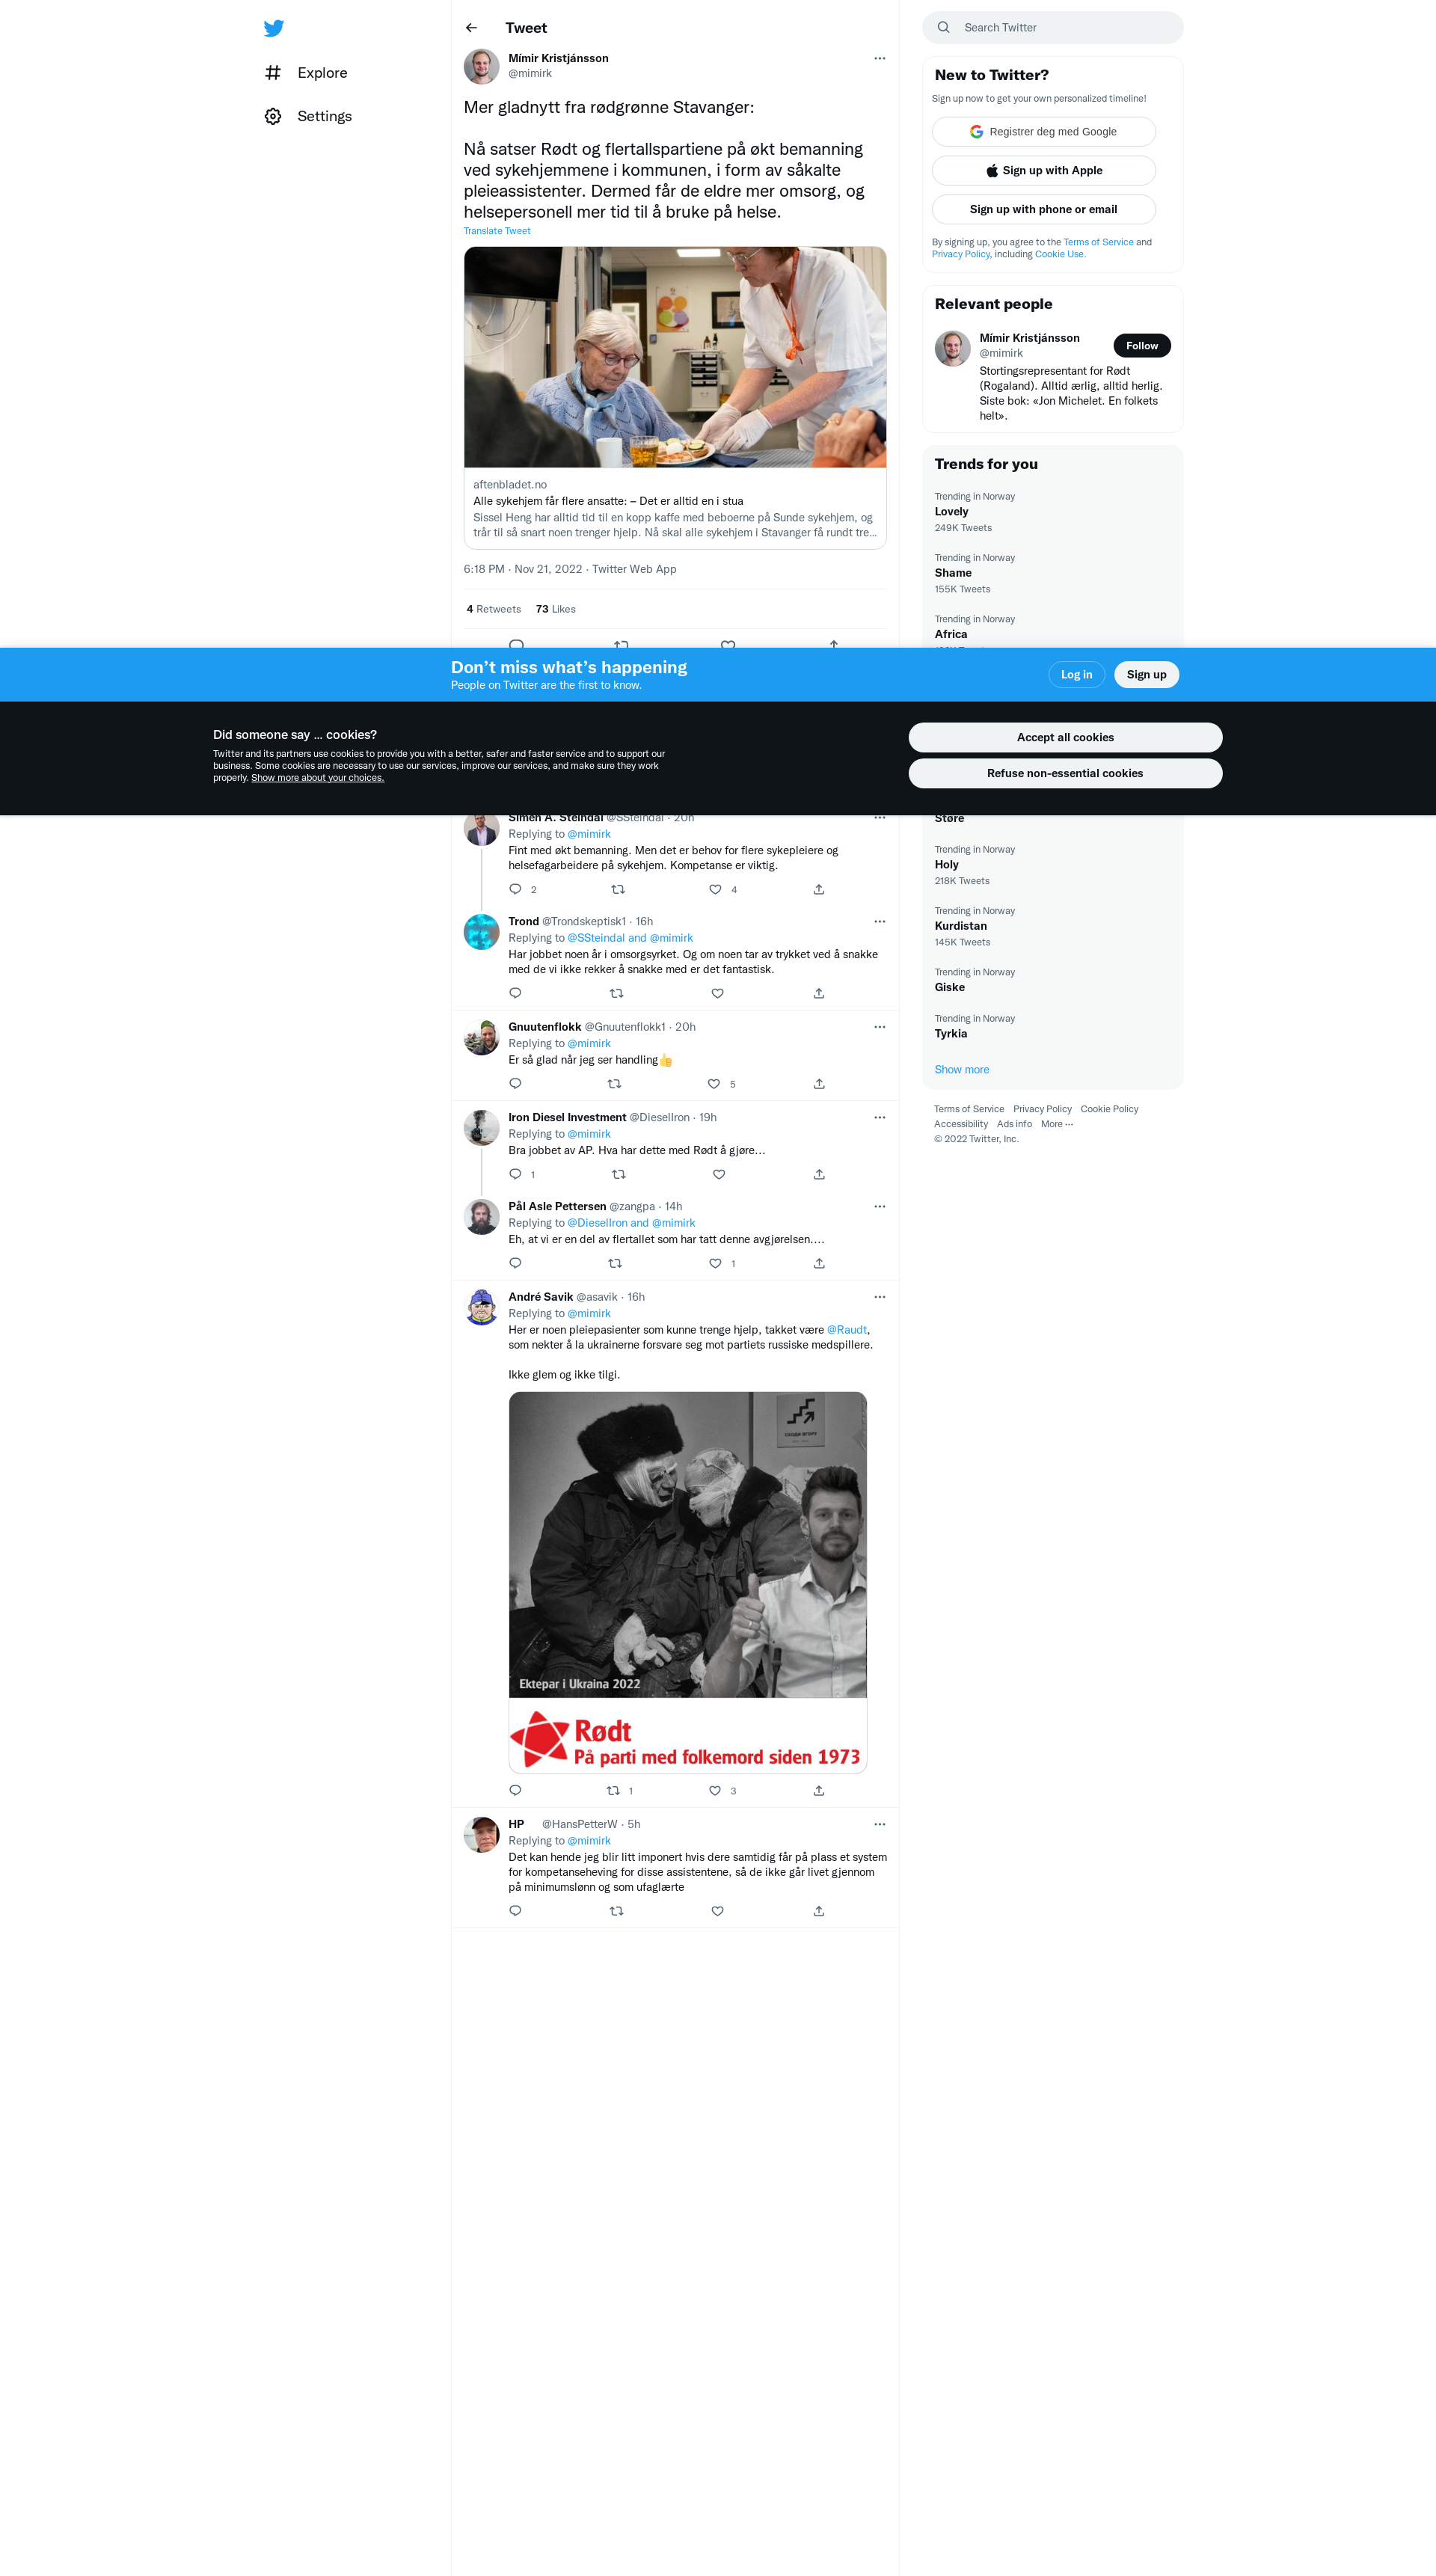Open Privacy Policy footer link

click(x=1042, y=1109)
